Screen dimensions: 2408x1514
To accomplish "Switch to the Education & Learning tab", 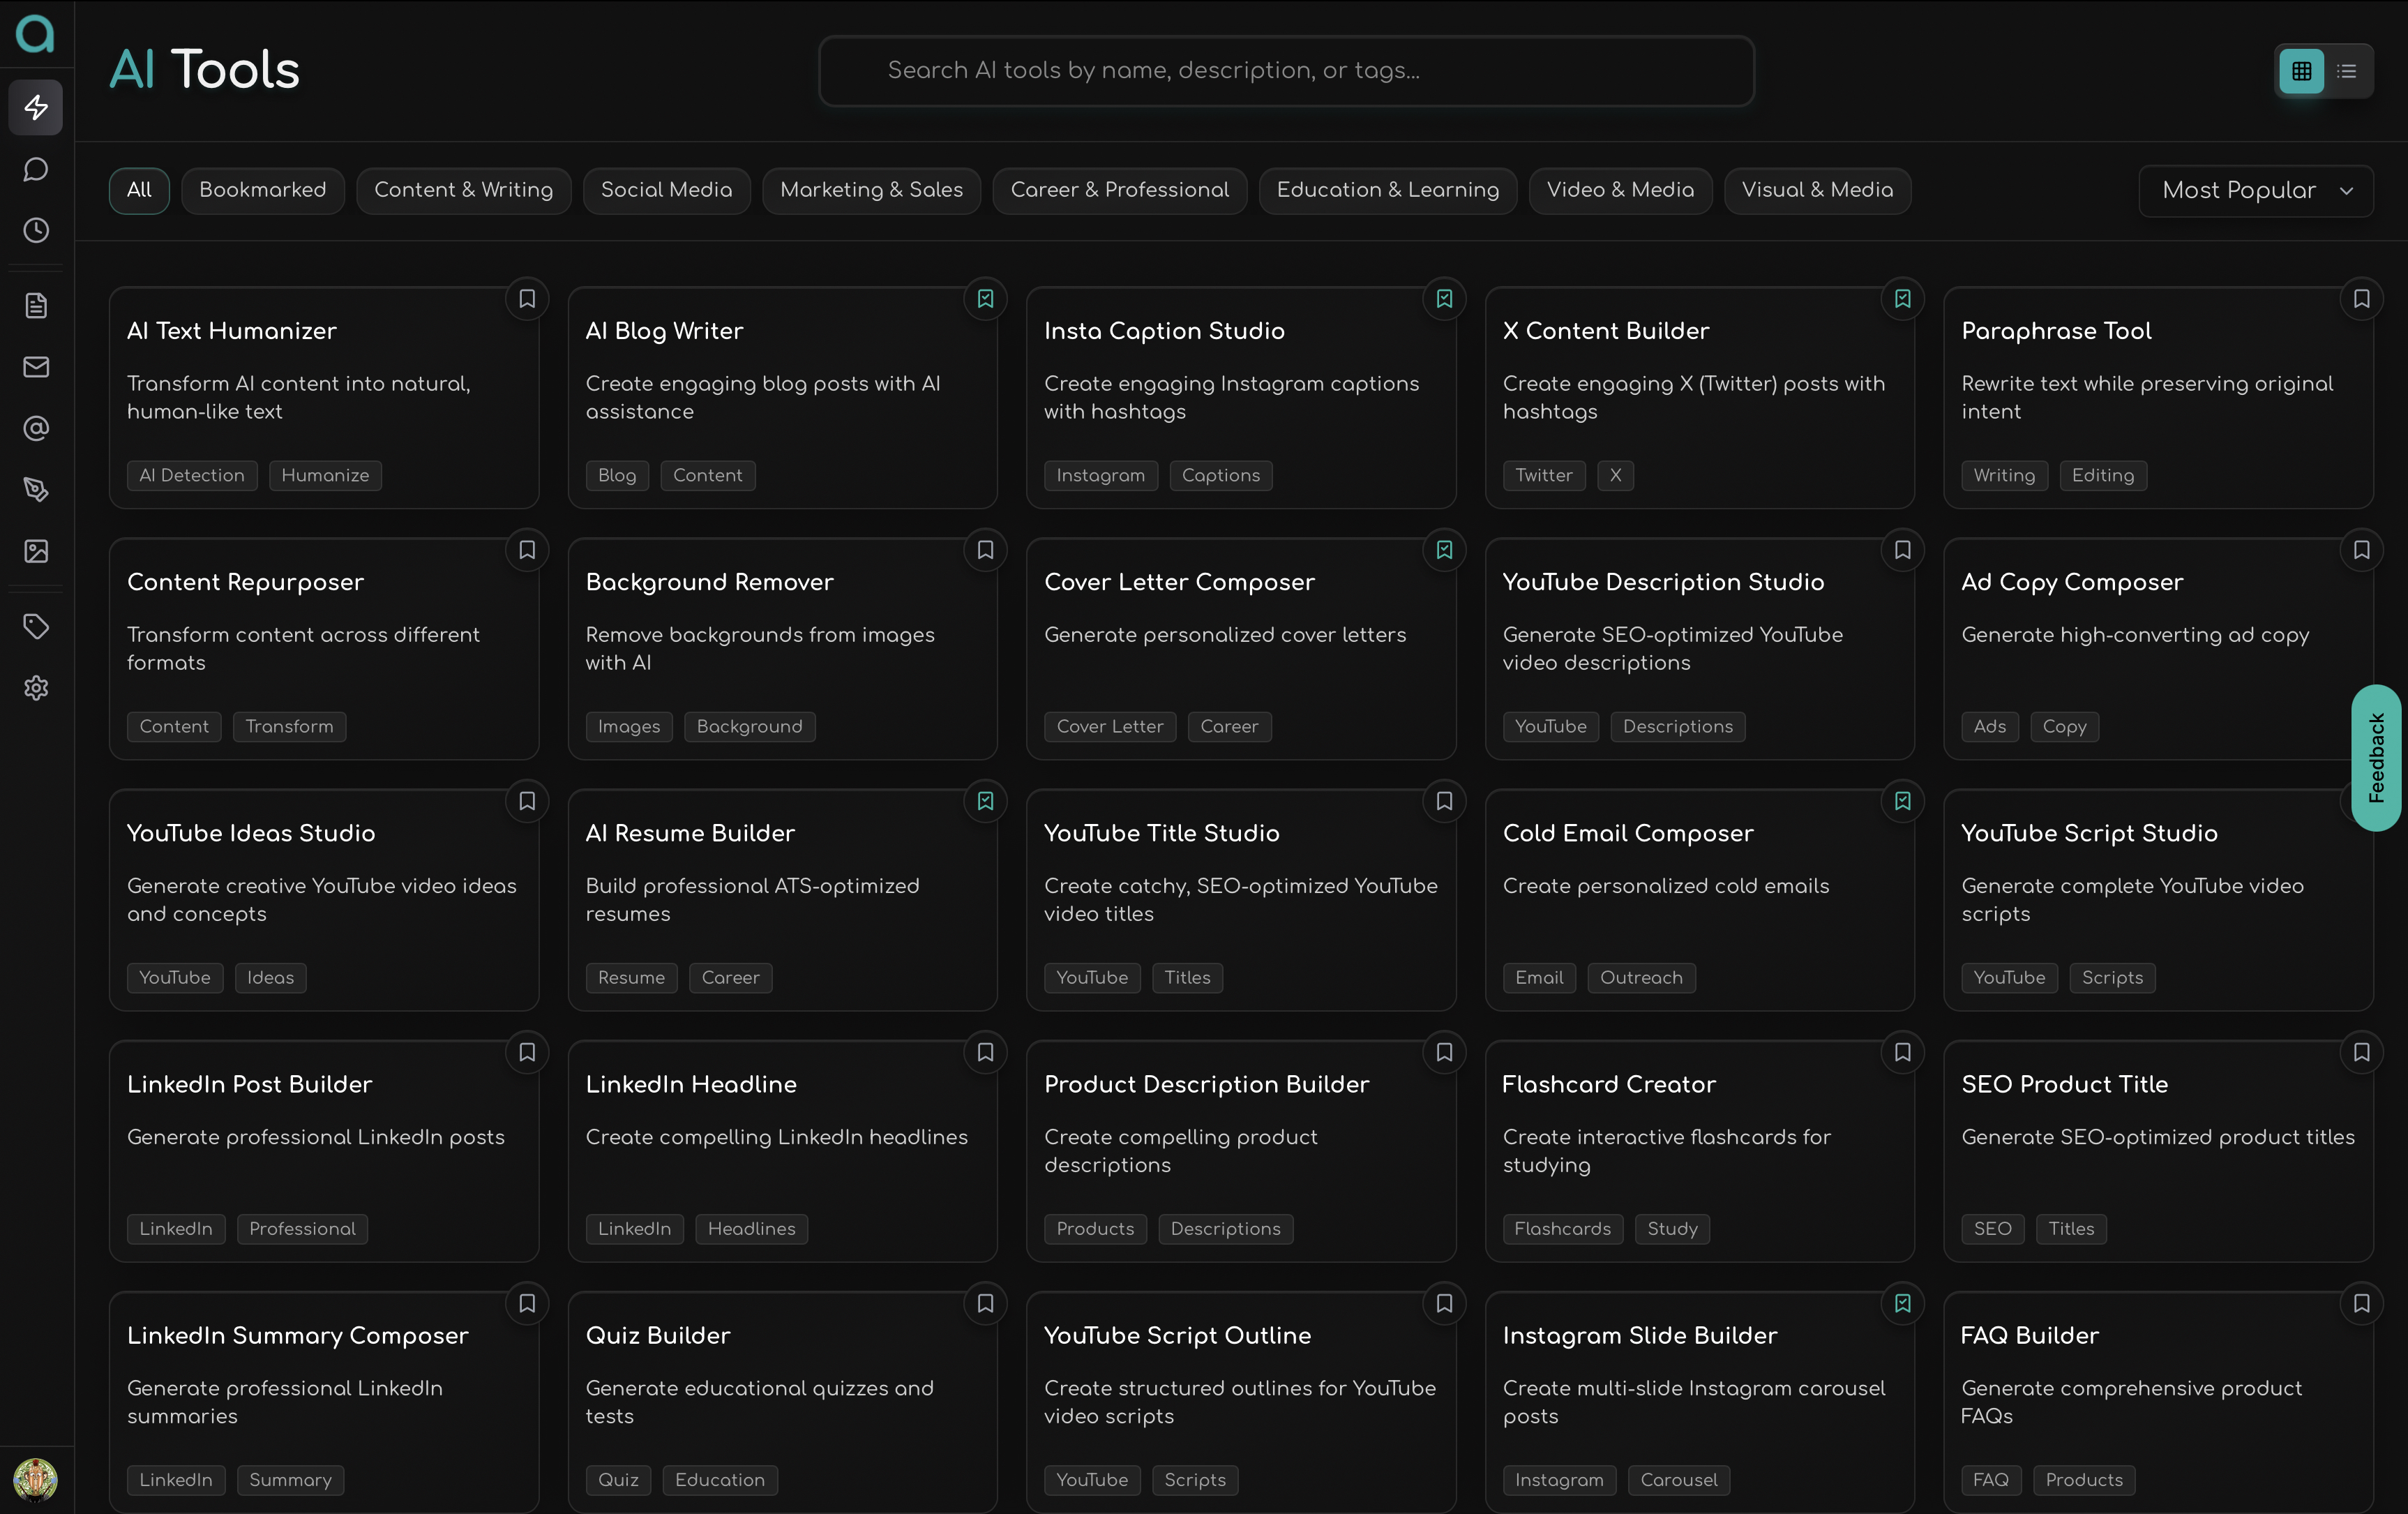I will pos(1387,190).
